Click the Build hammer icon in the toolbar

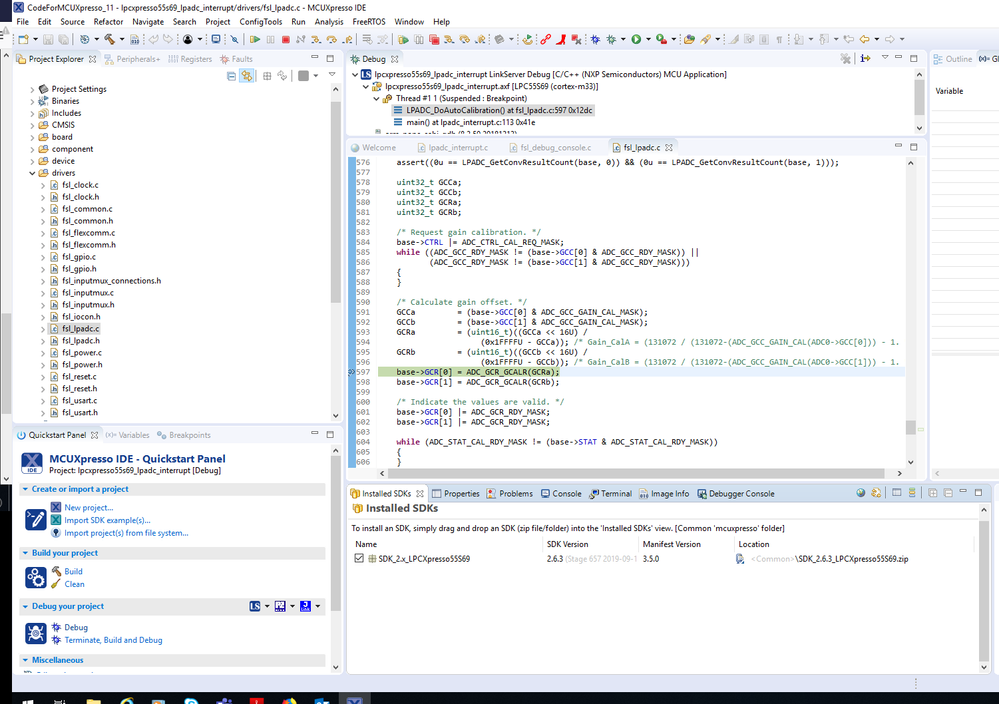tap(108, 40)
